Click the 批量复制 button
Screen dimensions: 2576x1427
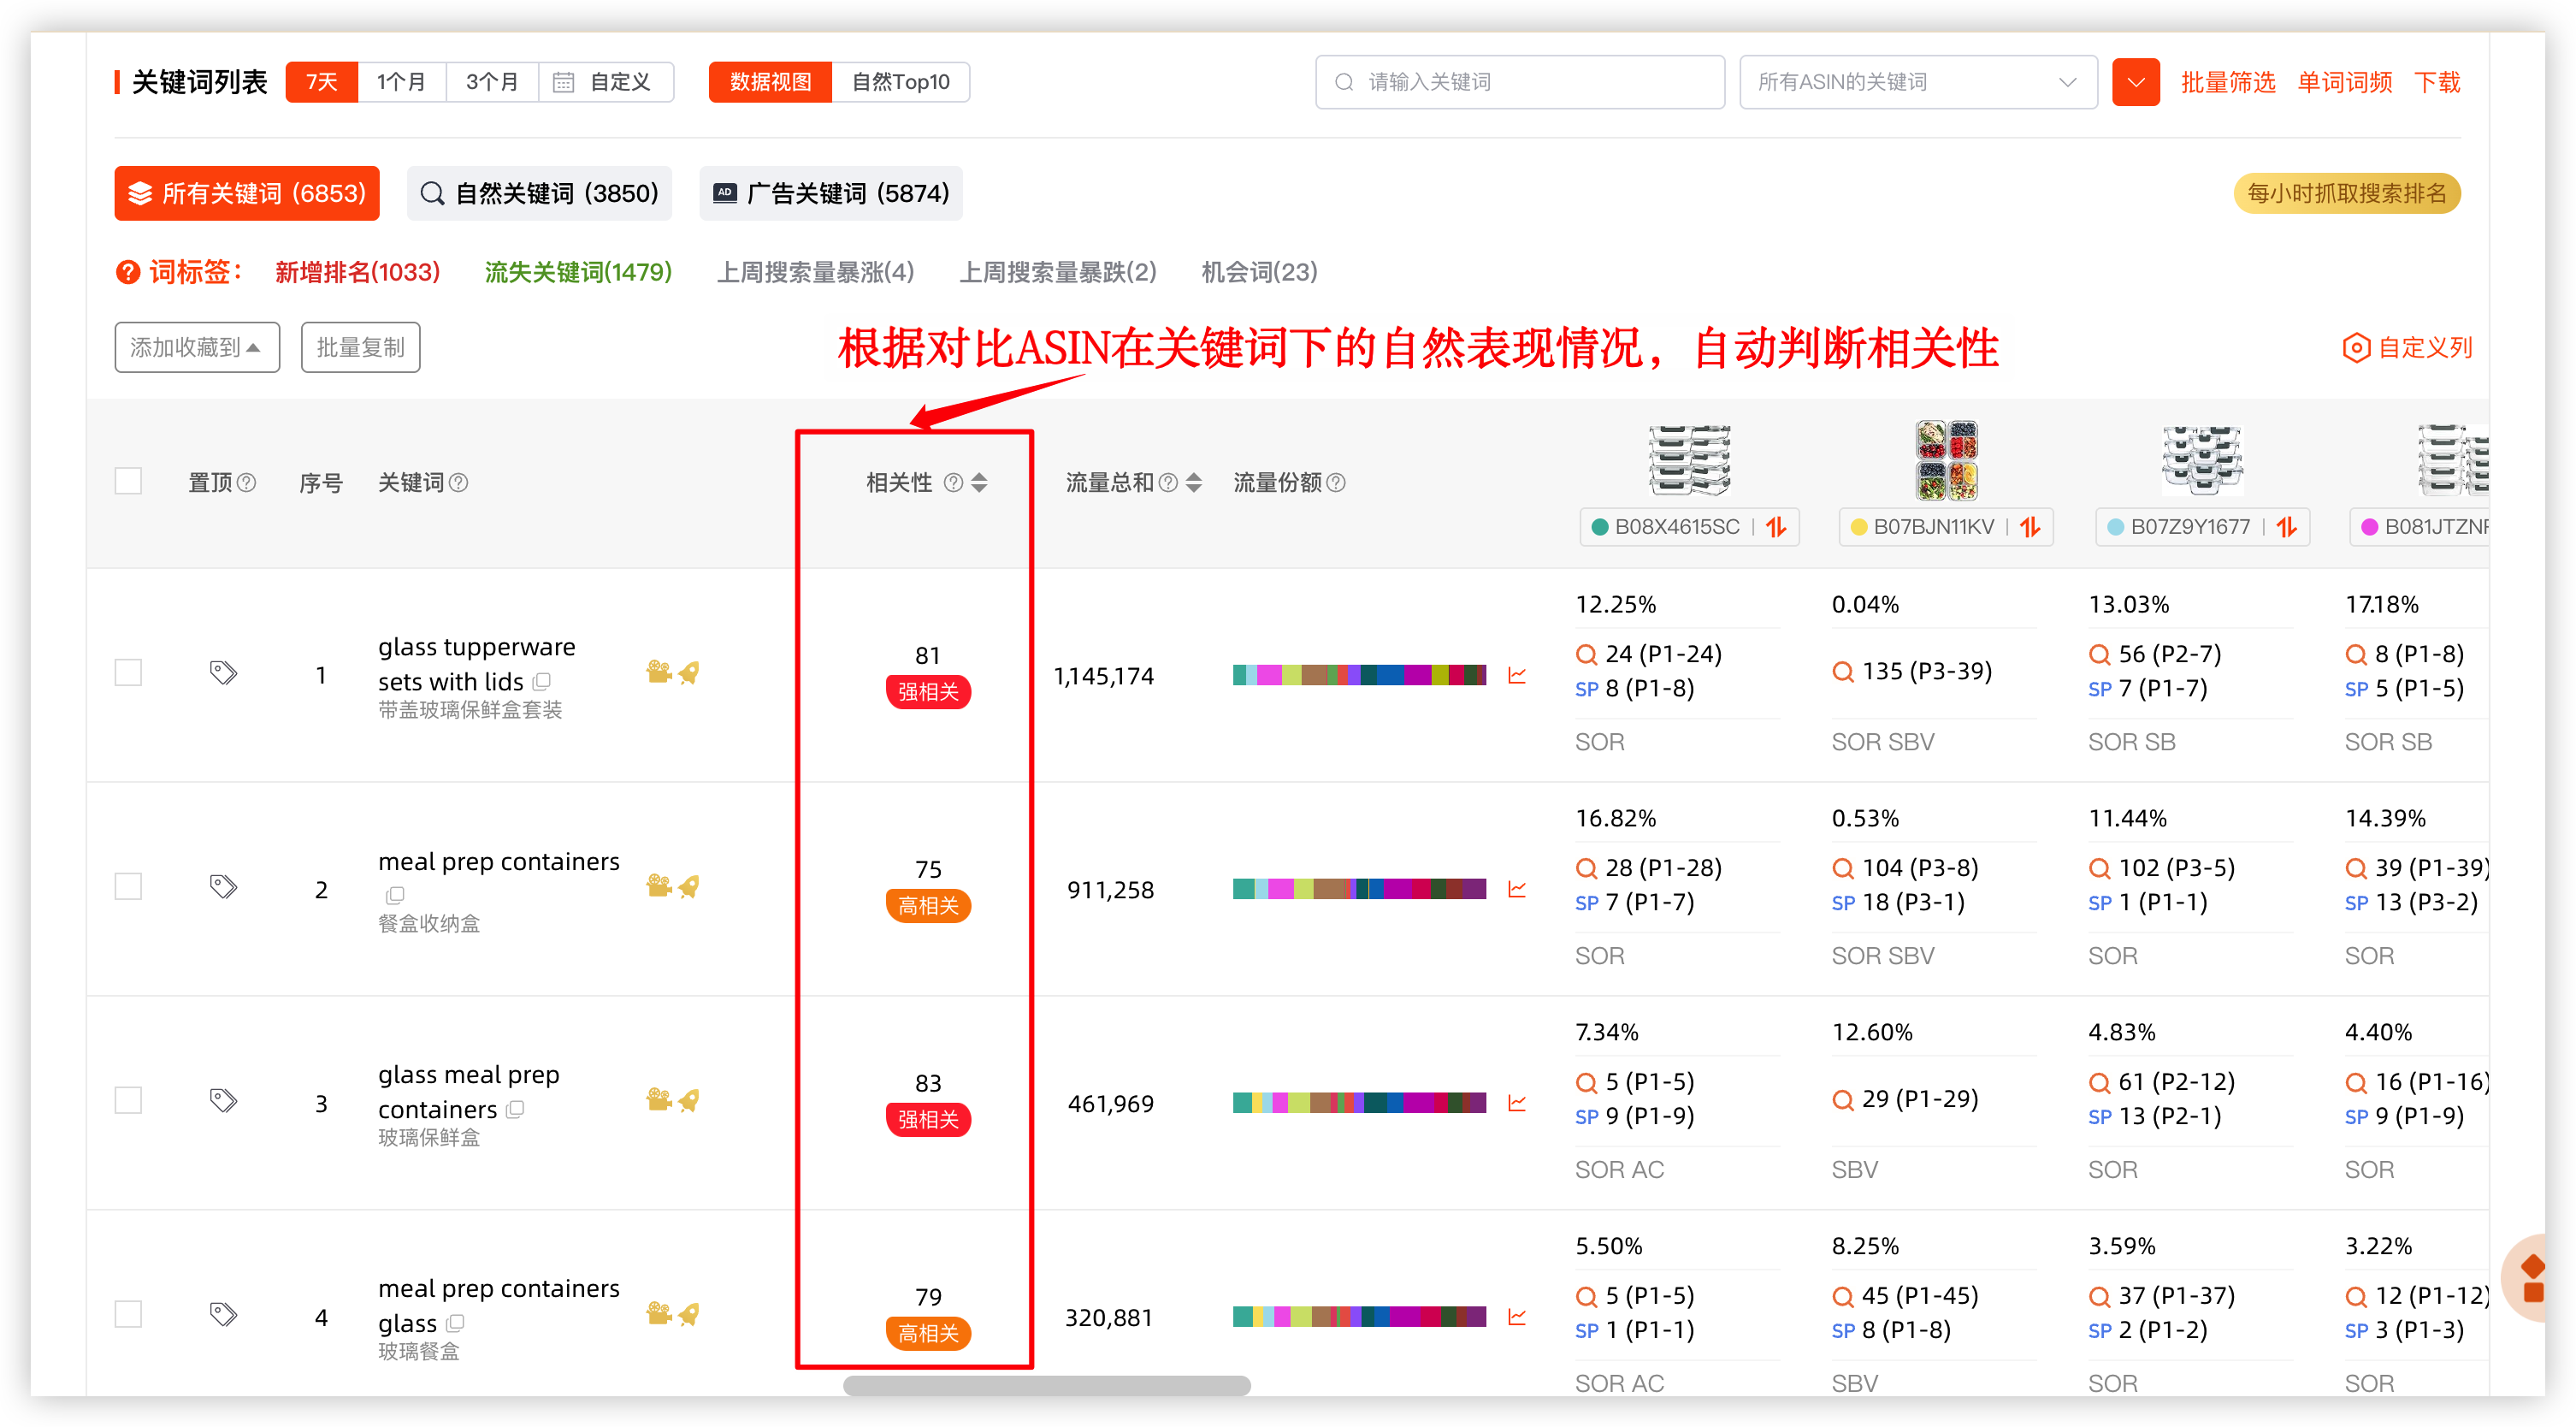click(360, 347)
